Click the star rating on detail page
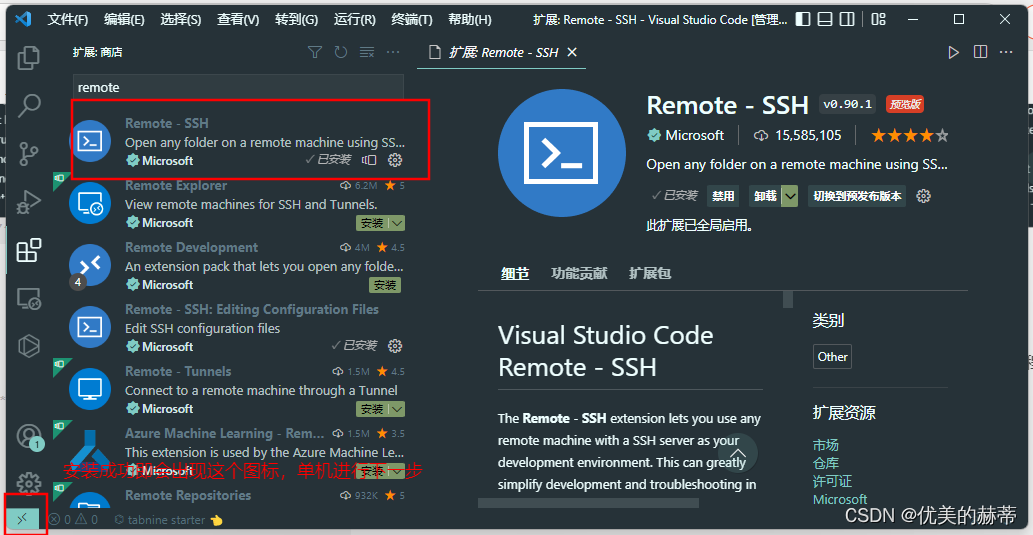The height and width of the screenshot is (535, 1033). pyautogui.click(x=910, y=136)
